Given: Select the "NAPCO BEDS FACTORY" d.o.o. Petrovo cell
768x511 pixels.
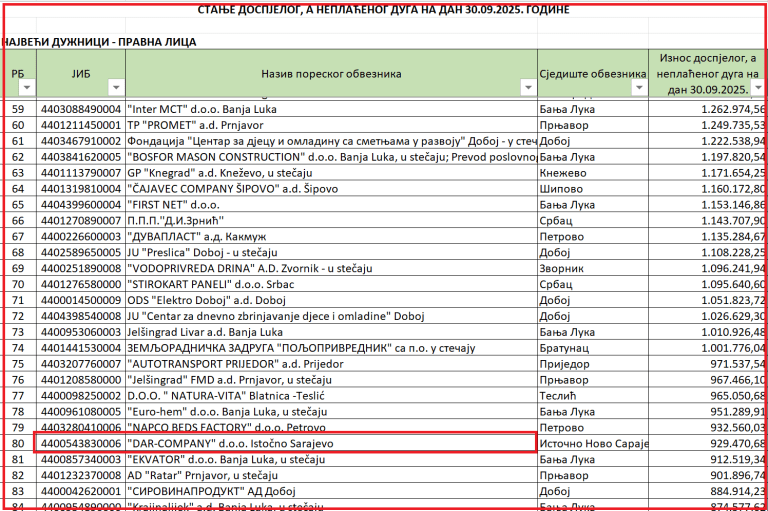Looking at the screenshot, I should (330, 426).
